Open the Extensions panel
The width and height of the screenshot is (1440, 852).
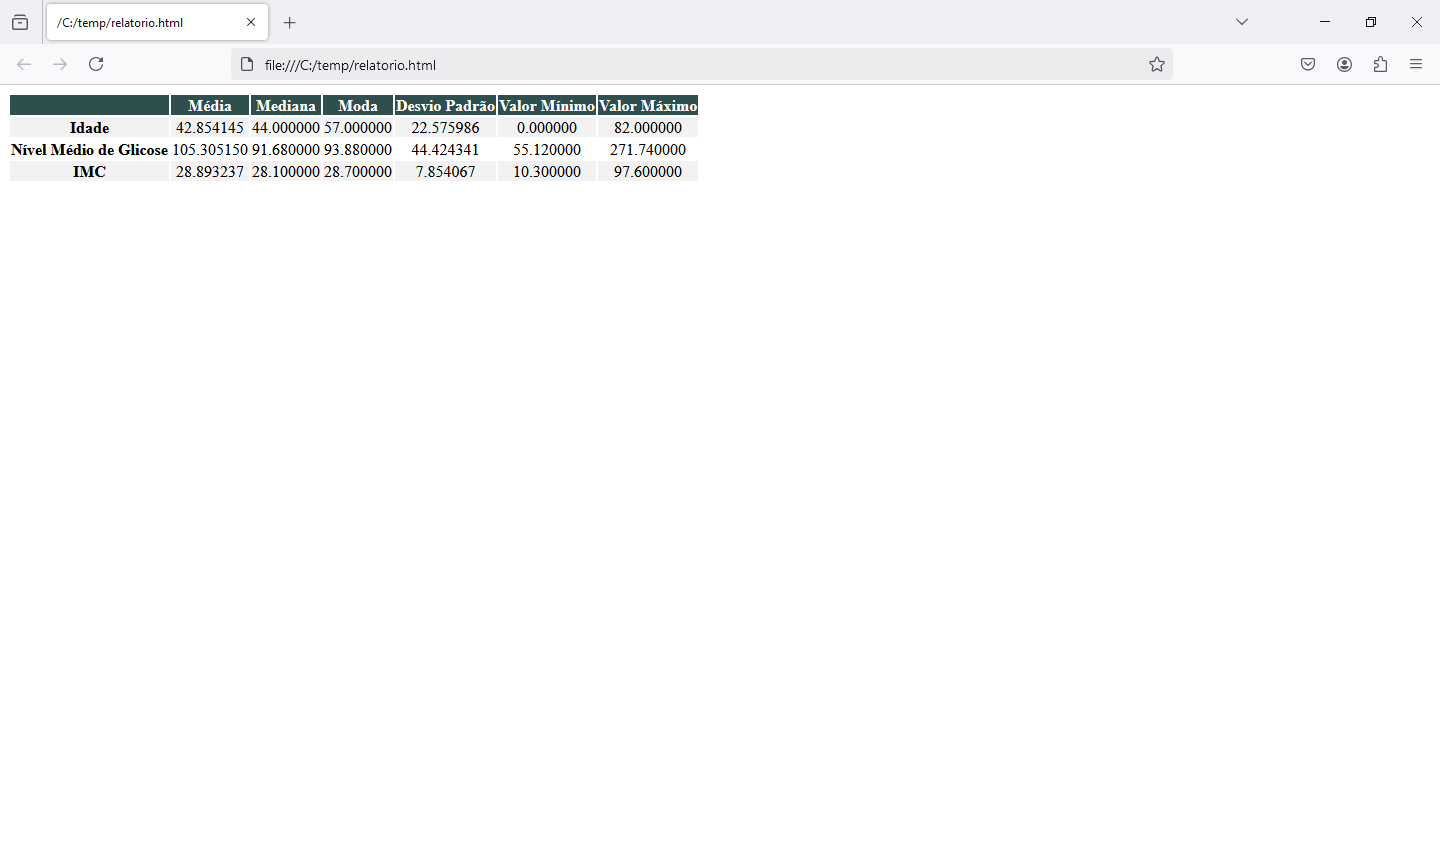pos(1380,64)
